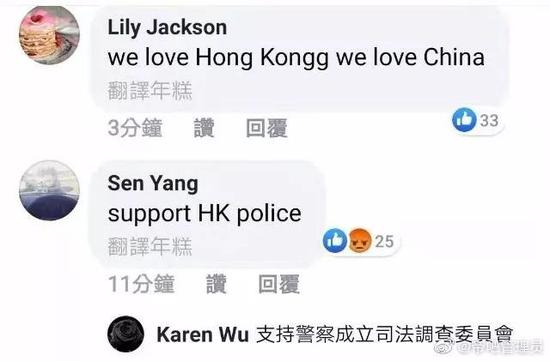Visit Karen Wu's profile name link
The height and width of the screenshot is (361, 550).
203,334
